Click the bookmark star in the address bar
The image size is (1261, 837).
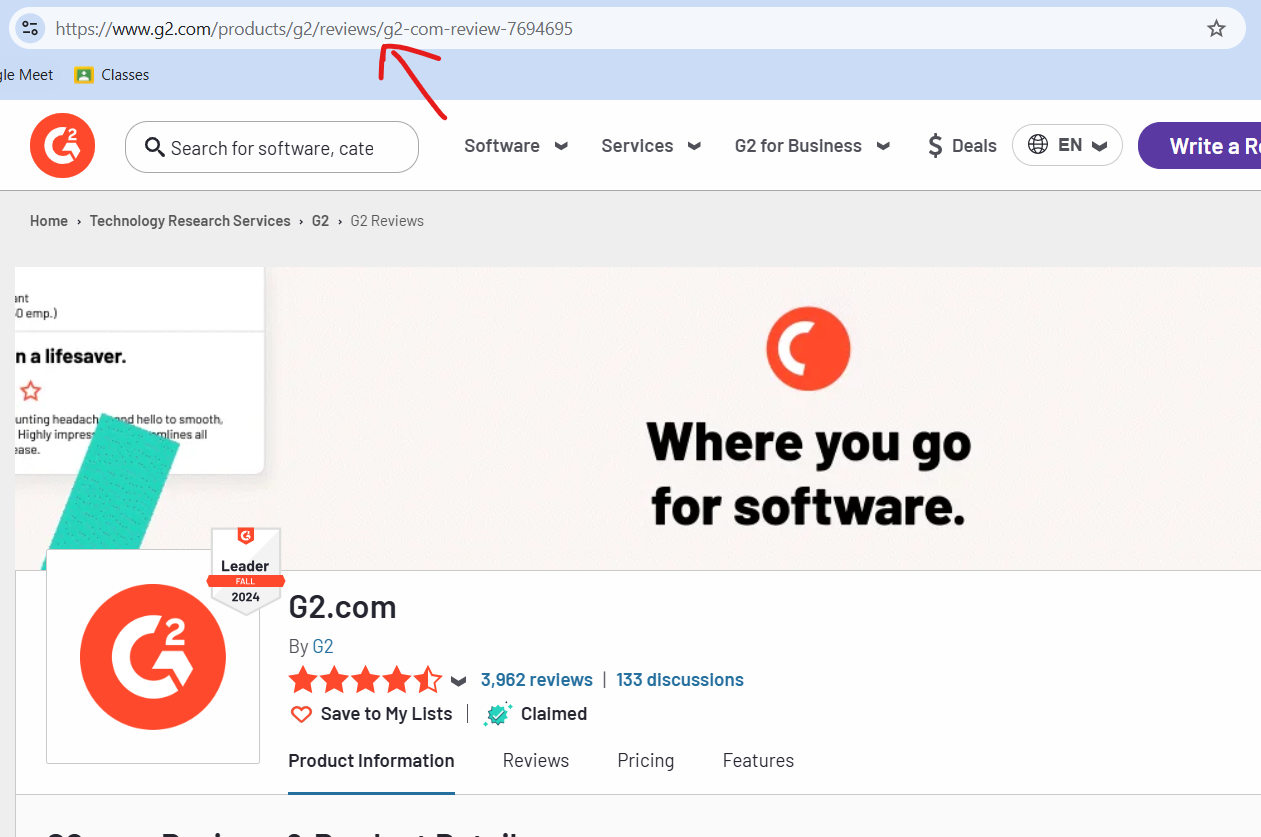[x=1216, y=29]
